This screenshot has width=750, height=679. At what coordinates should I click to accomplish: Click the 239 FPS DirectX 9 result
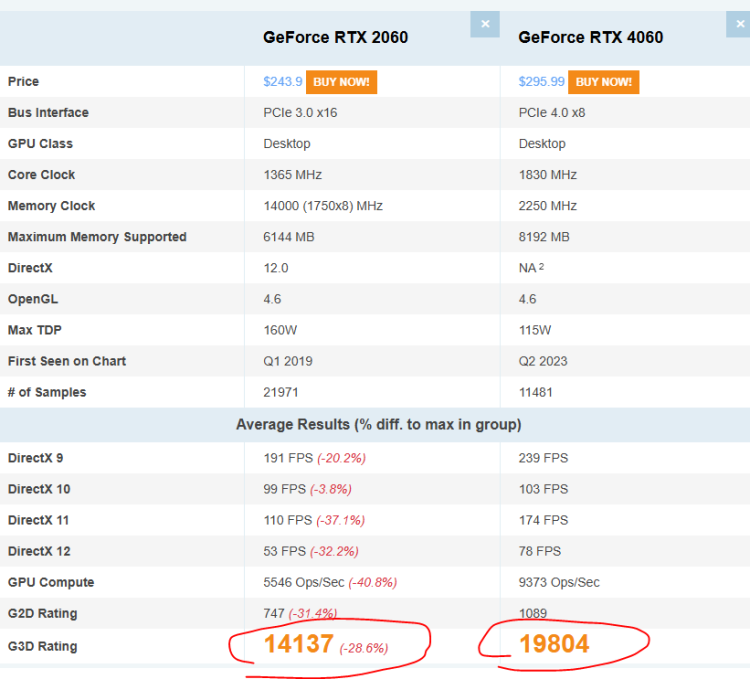pos(543,458)
